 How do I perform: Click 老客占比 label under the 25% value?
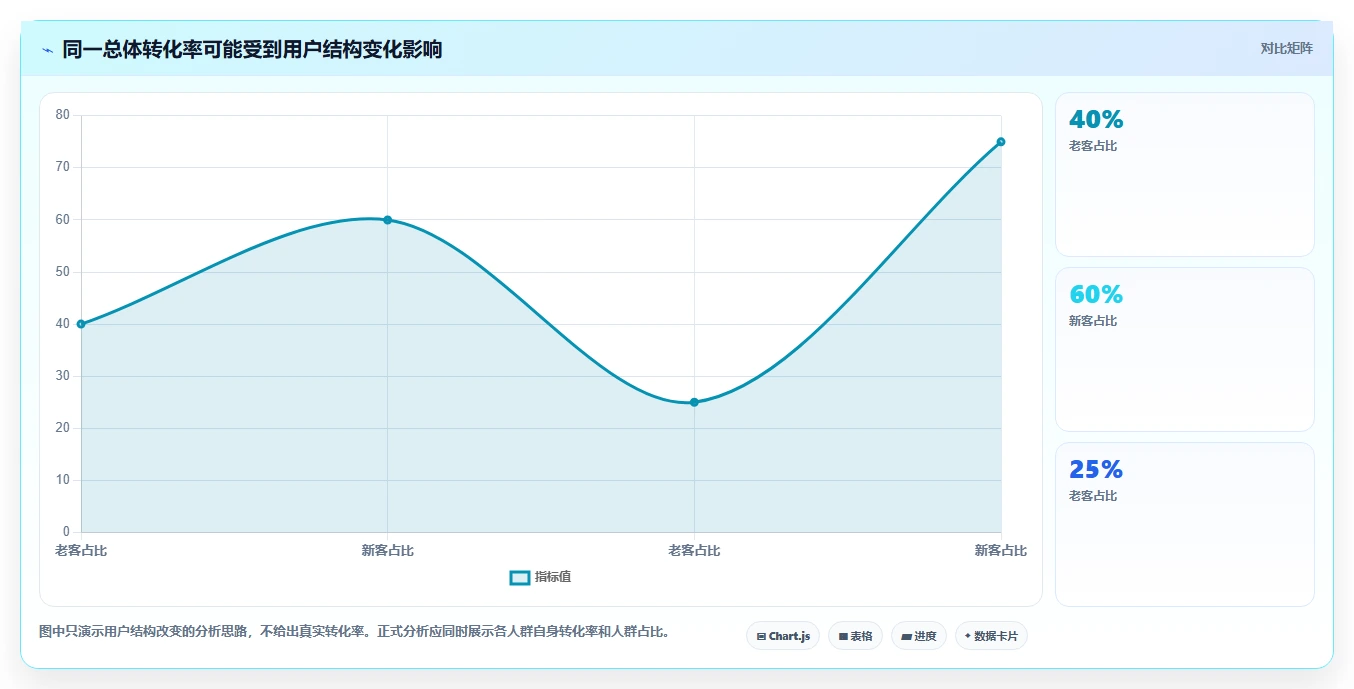coord(1093,496)
